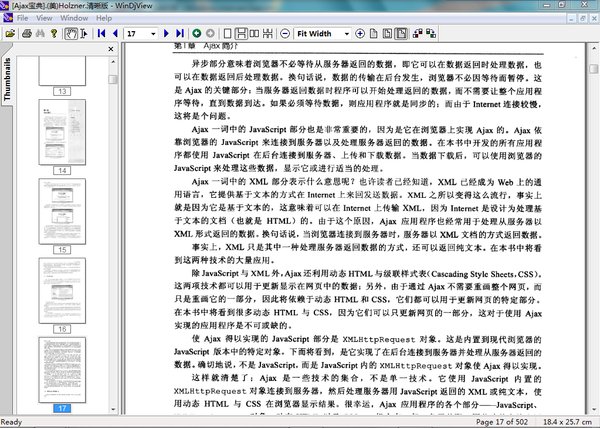
Task: Switch to continuous page layout
Action: pyautogui.click(x=241, y=34)
